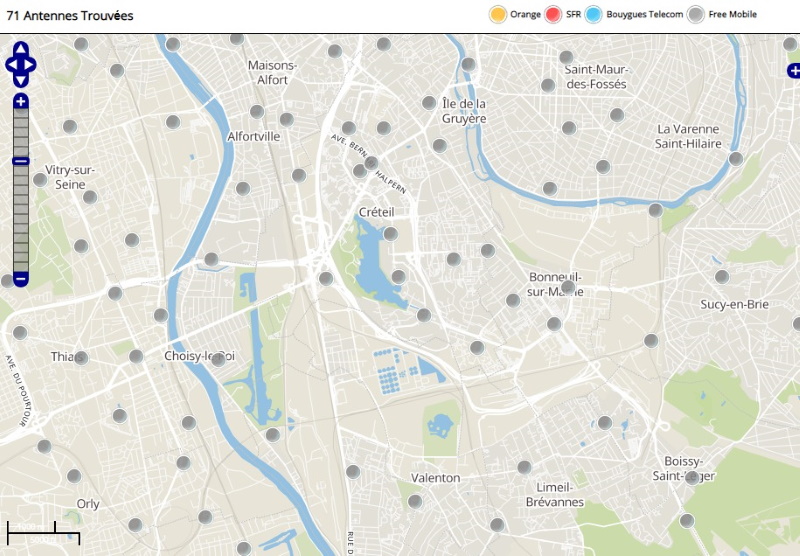800x556 pixels.
Task: Click the antenna marker on Choisy-le-Roi label
Action: (218, 359)
